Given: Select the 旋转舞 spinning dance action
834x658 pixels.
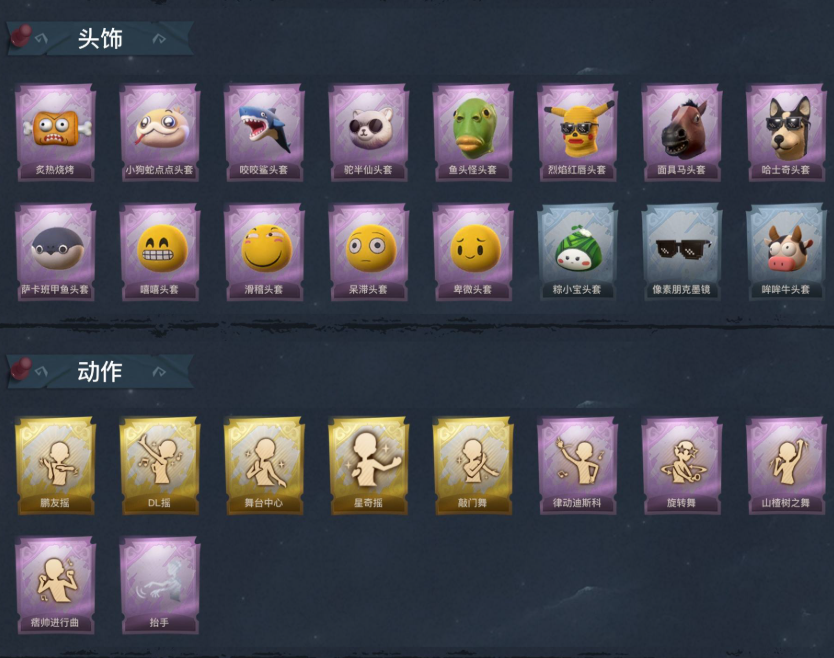Looking at the screenshot, I should pos(681,465).
